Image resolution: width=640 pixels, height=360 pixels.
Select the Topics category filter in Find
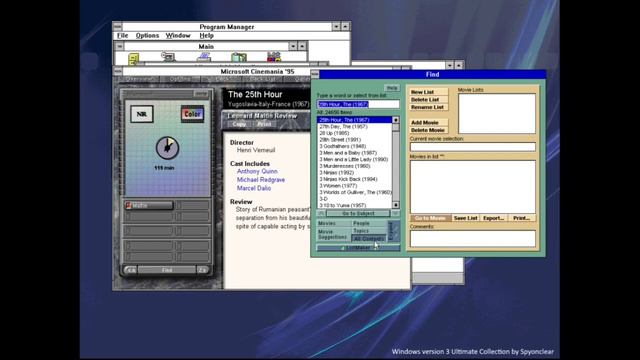click(369, 231)
